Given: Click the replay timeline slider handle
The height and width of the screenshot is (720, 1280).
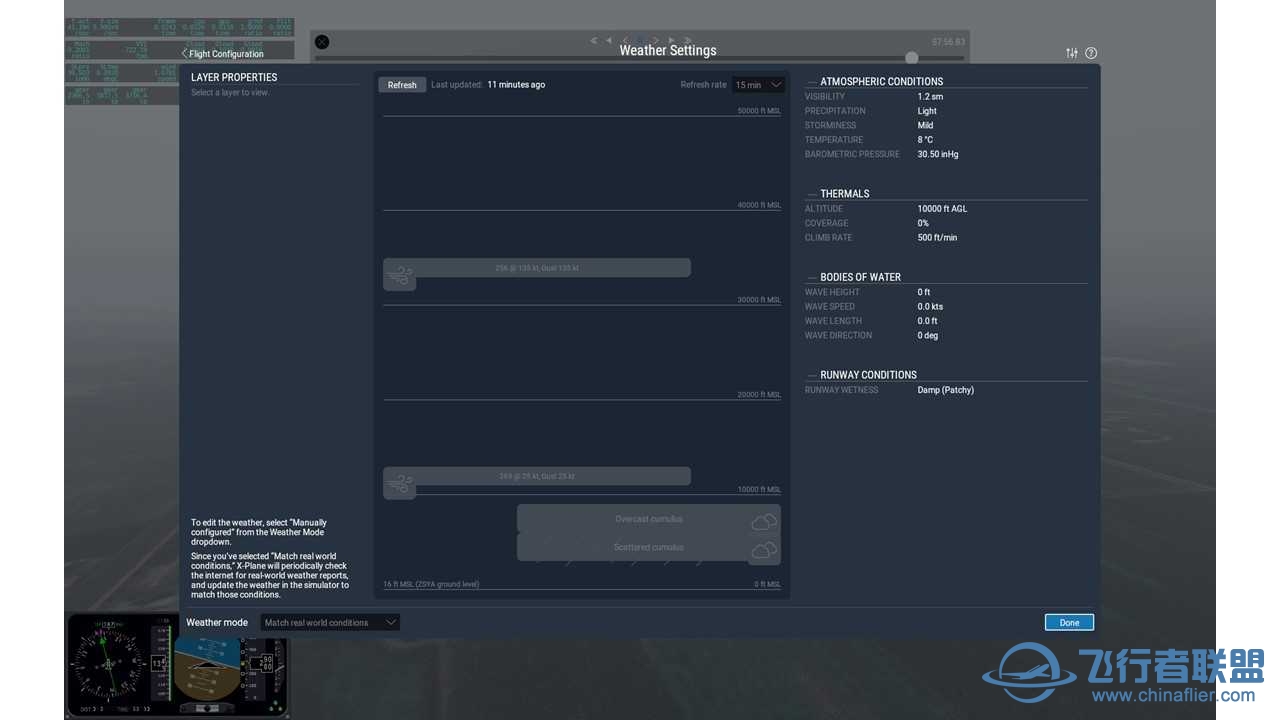Looking at the screenshot, I should (x=911, y=58).
